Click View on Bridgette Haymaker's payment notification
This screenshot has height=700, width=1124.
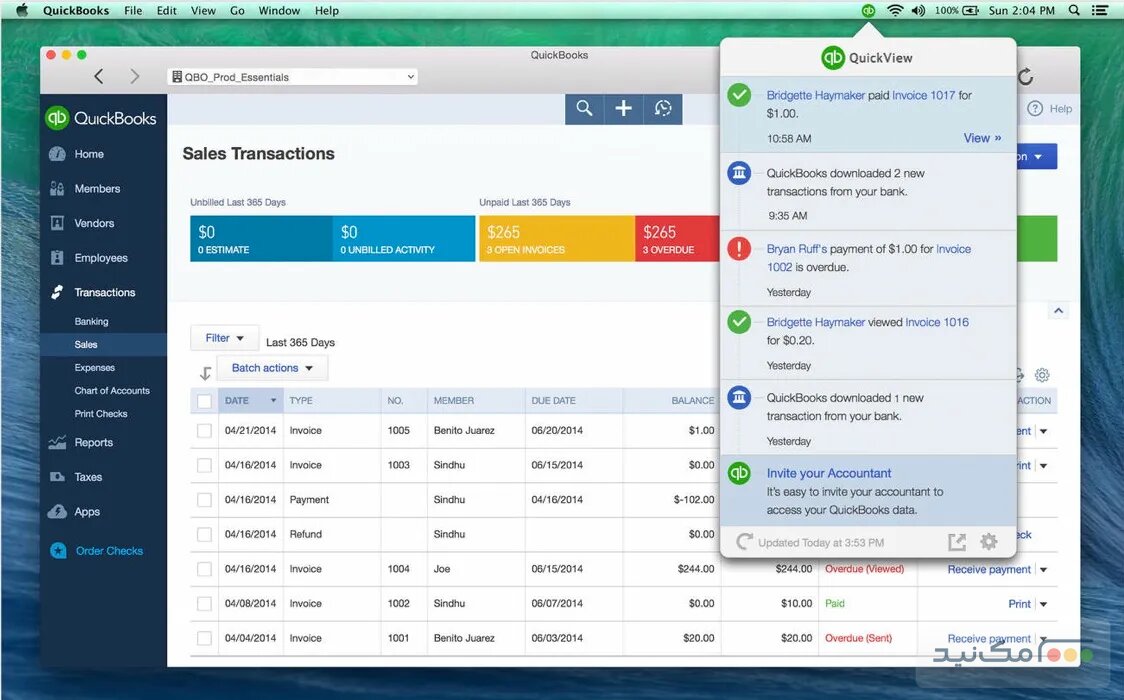tap(983, 138)
